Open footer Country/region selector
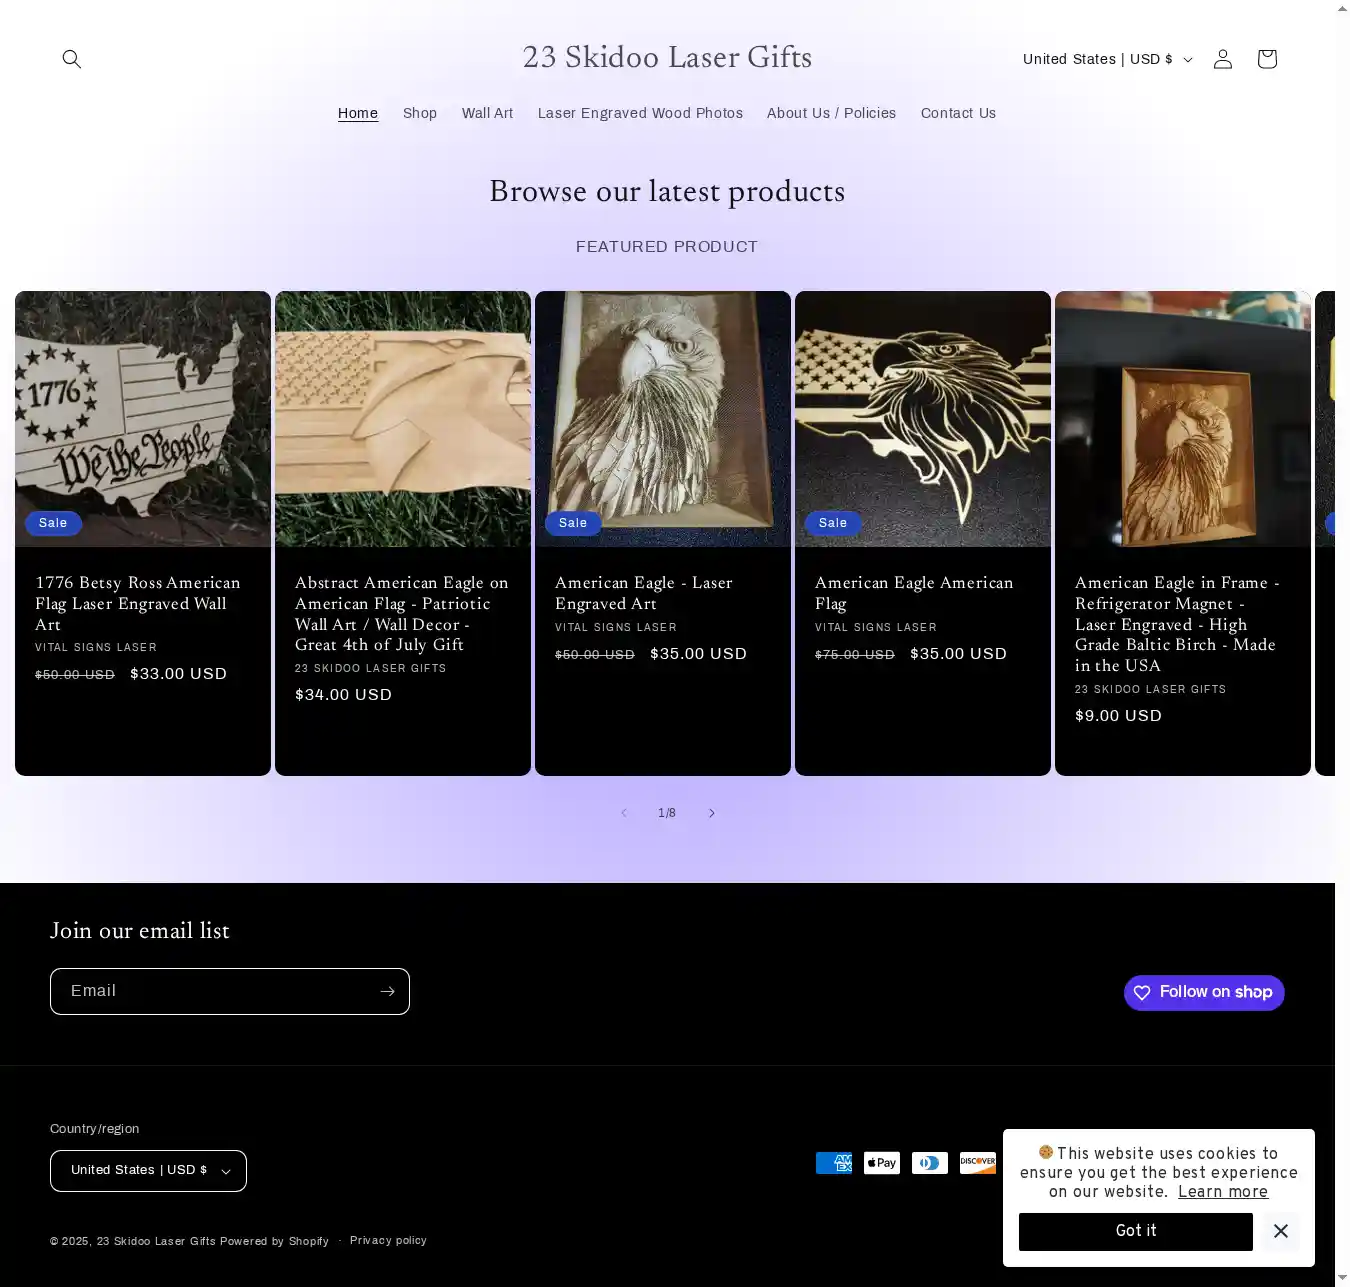The width and height of the screenshot is (1350, 1287). tap(148, 1171)
